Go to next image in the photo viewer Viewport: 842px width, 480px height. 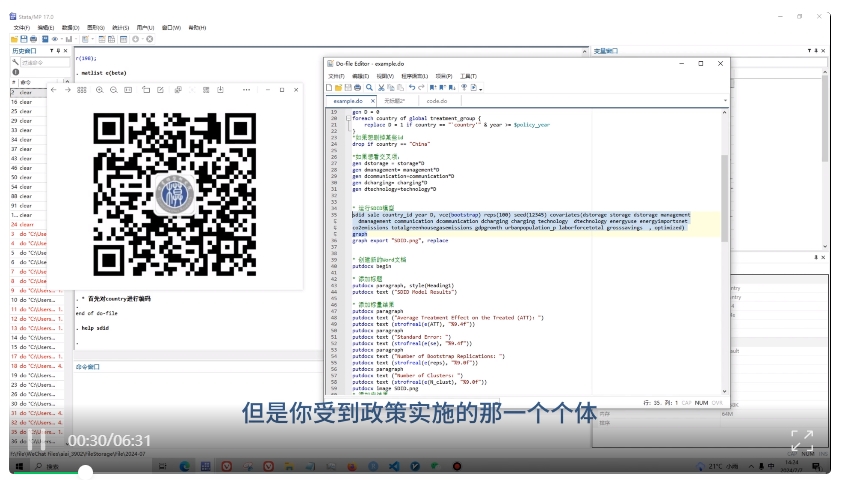(x=68, y=90)
